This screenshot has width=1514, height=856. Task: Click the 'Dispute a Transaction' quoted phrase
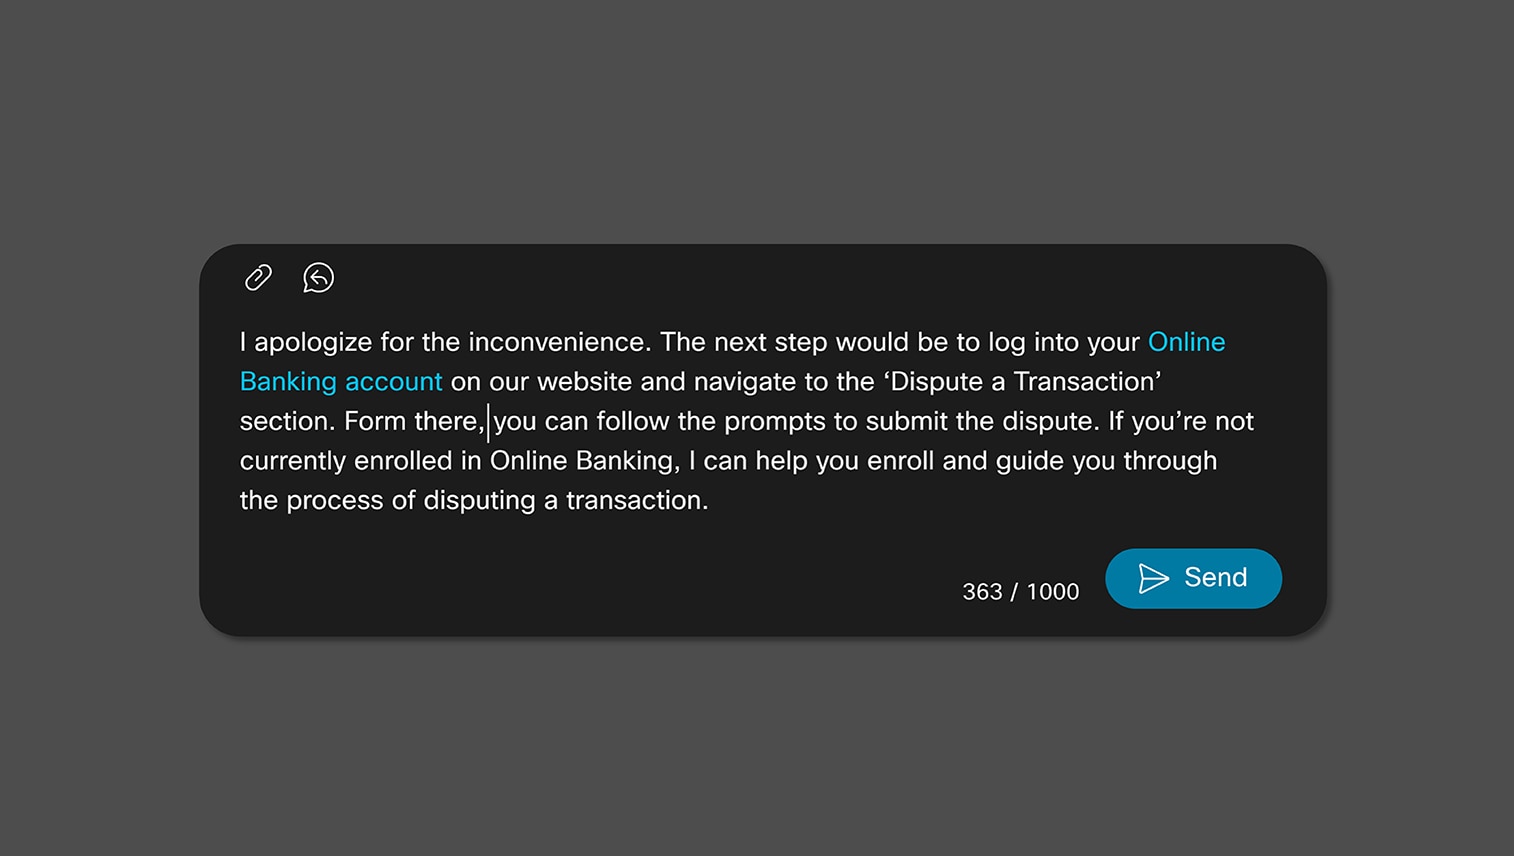tap(1022, 382)
